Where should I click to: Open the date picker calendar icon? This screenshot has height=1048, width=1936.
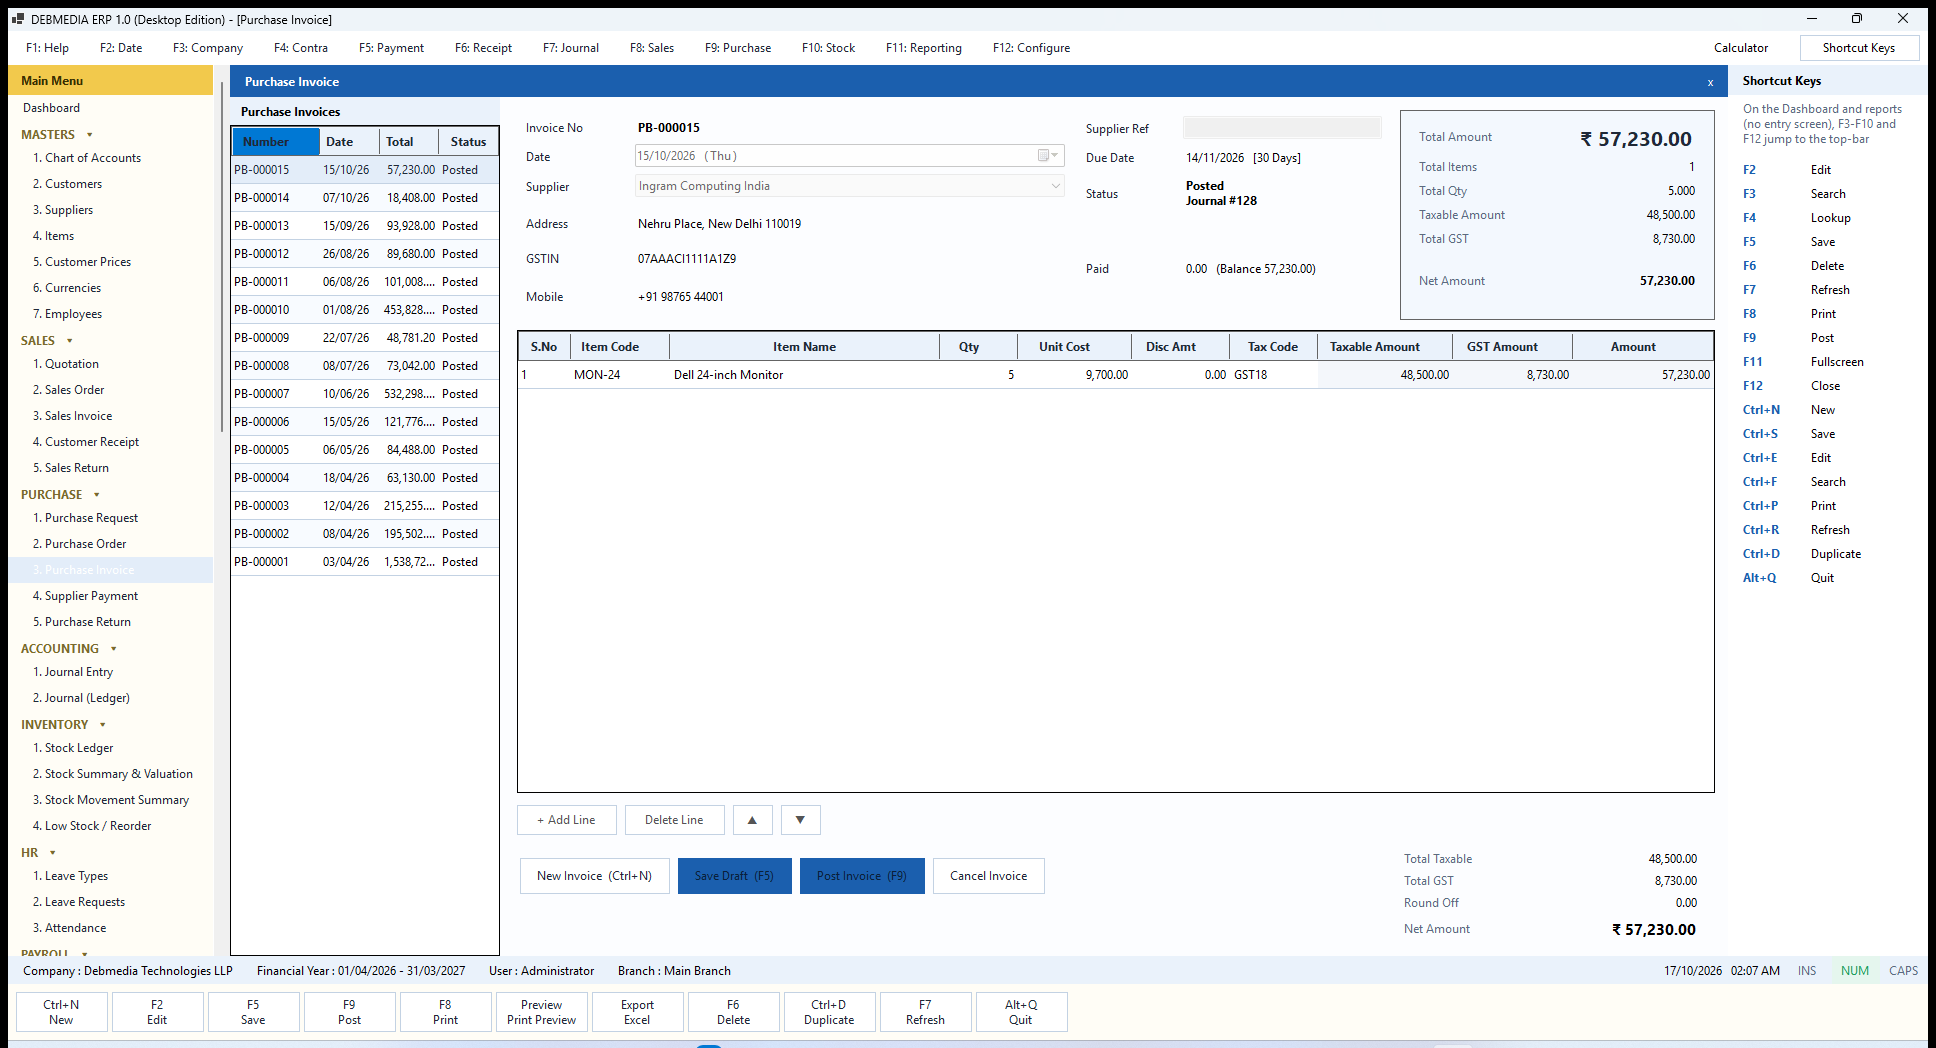1047,155
